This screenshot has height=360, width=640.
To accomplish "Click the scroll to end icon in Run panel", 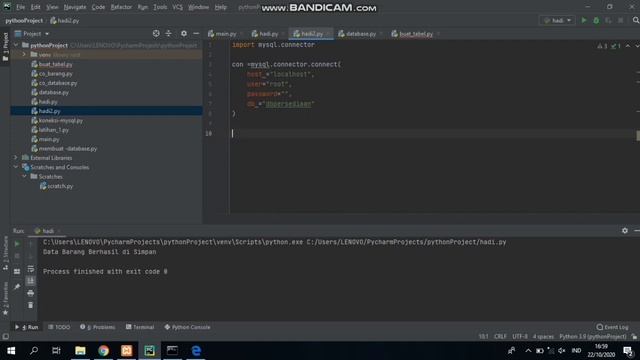I will 31,281.
